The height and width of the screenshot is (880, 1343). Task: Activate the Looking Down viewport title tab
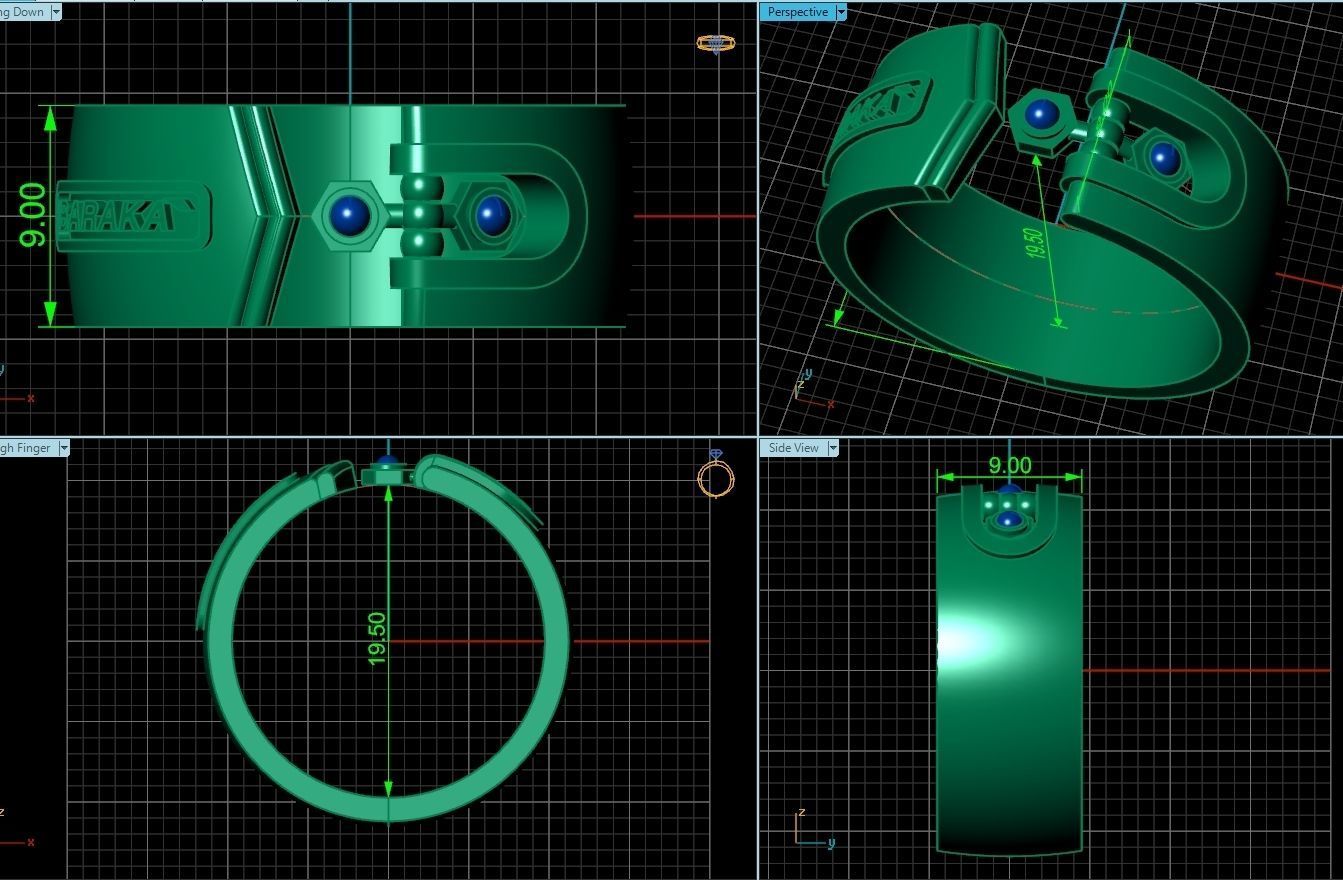coord(24,12)
